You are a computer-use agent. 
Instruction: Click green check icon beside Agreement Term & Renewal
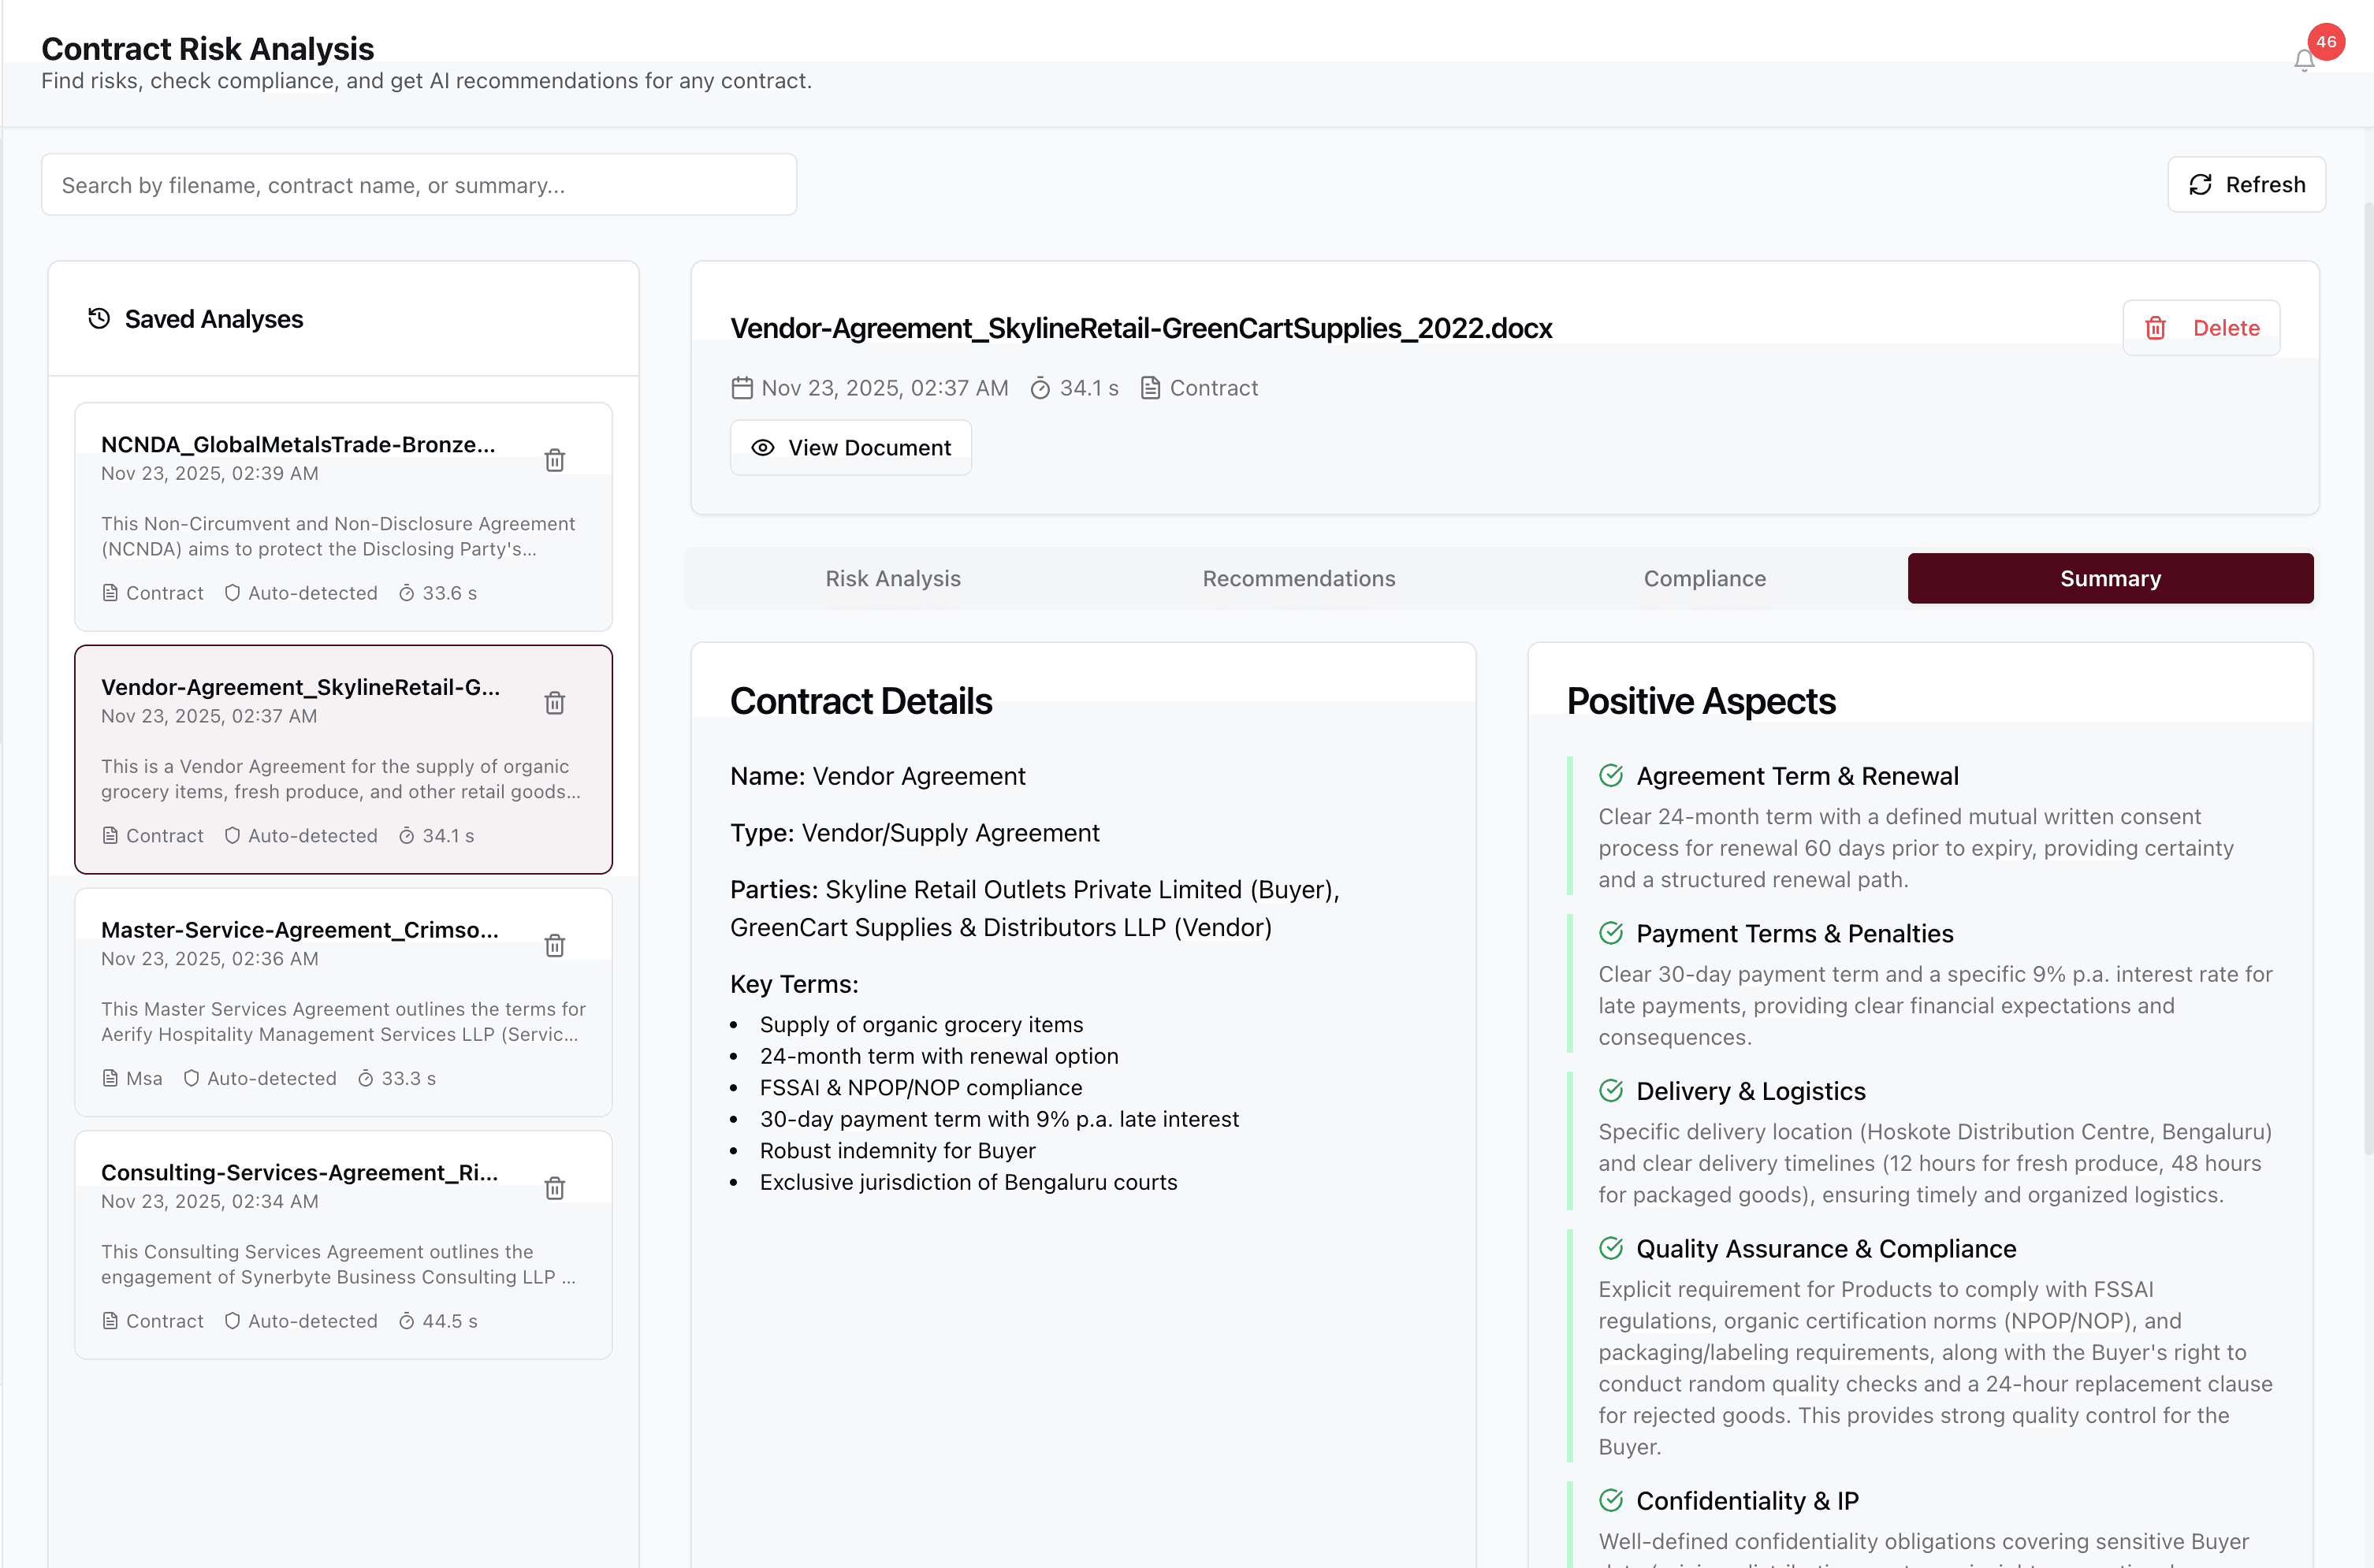pyautogui.click(x=1611, y=775)
